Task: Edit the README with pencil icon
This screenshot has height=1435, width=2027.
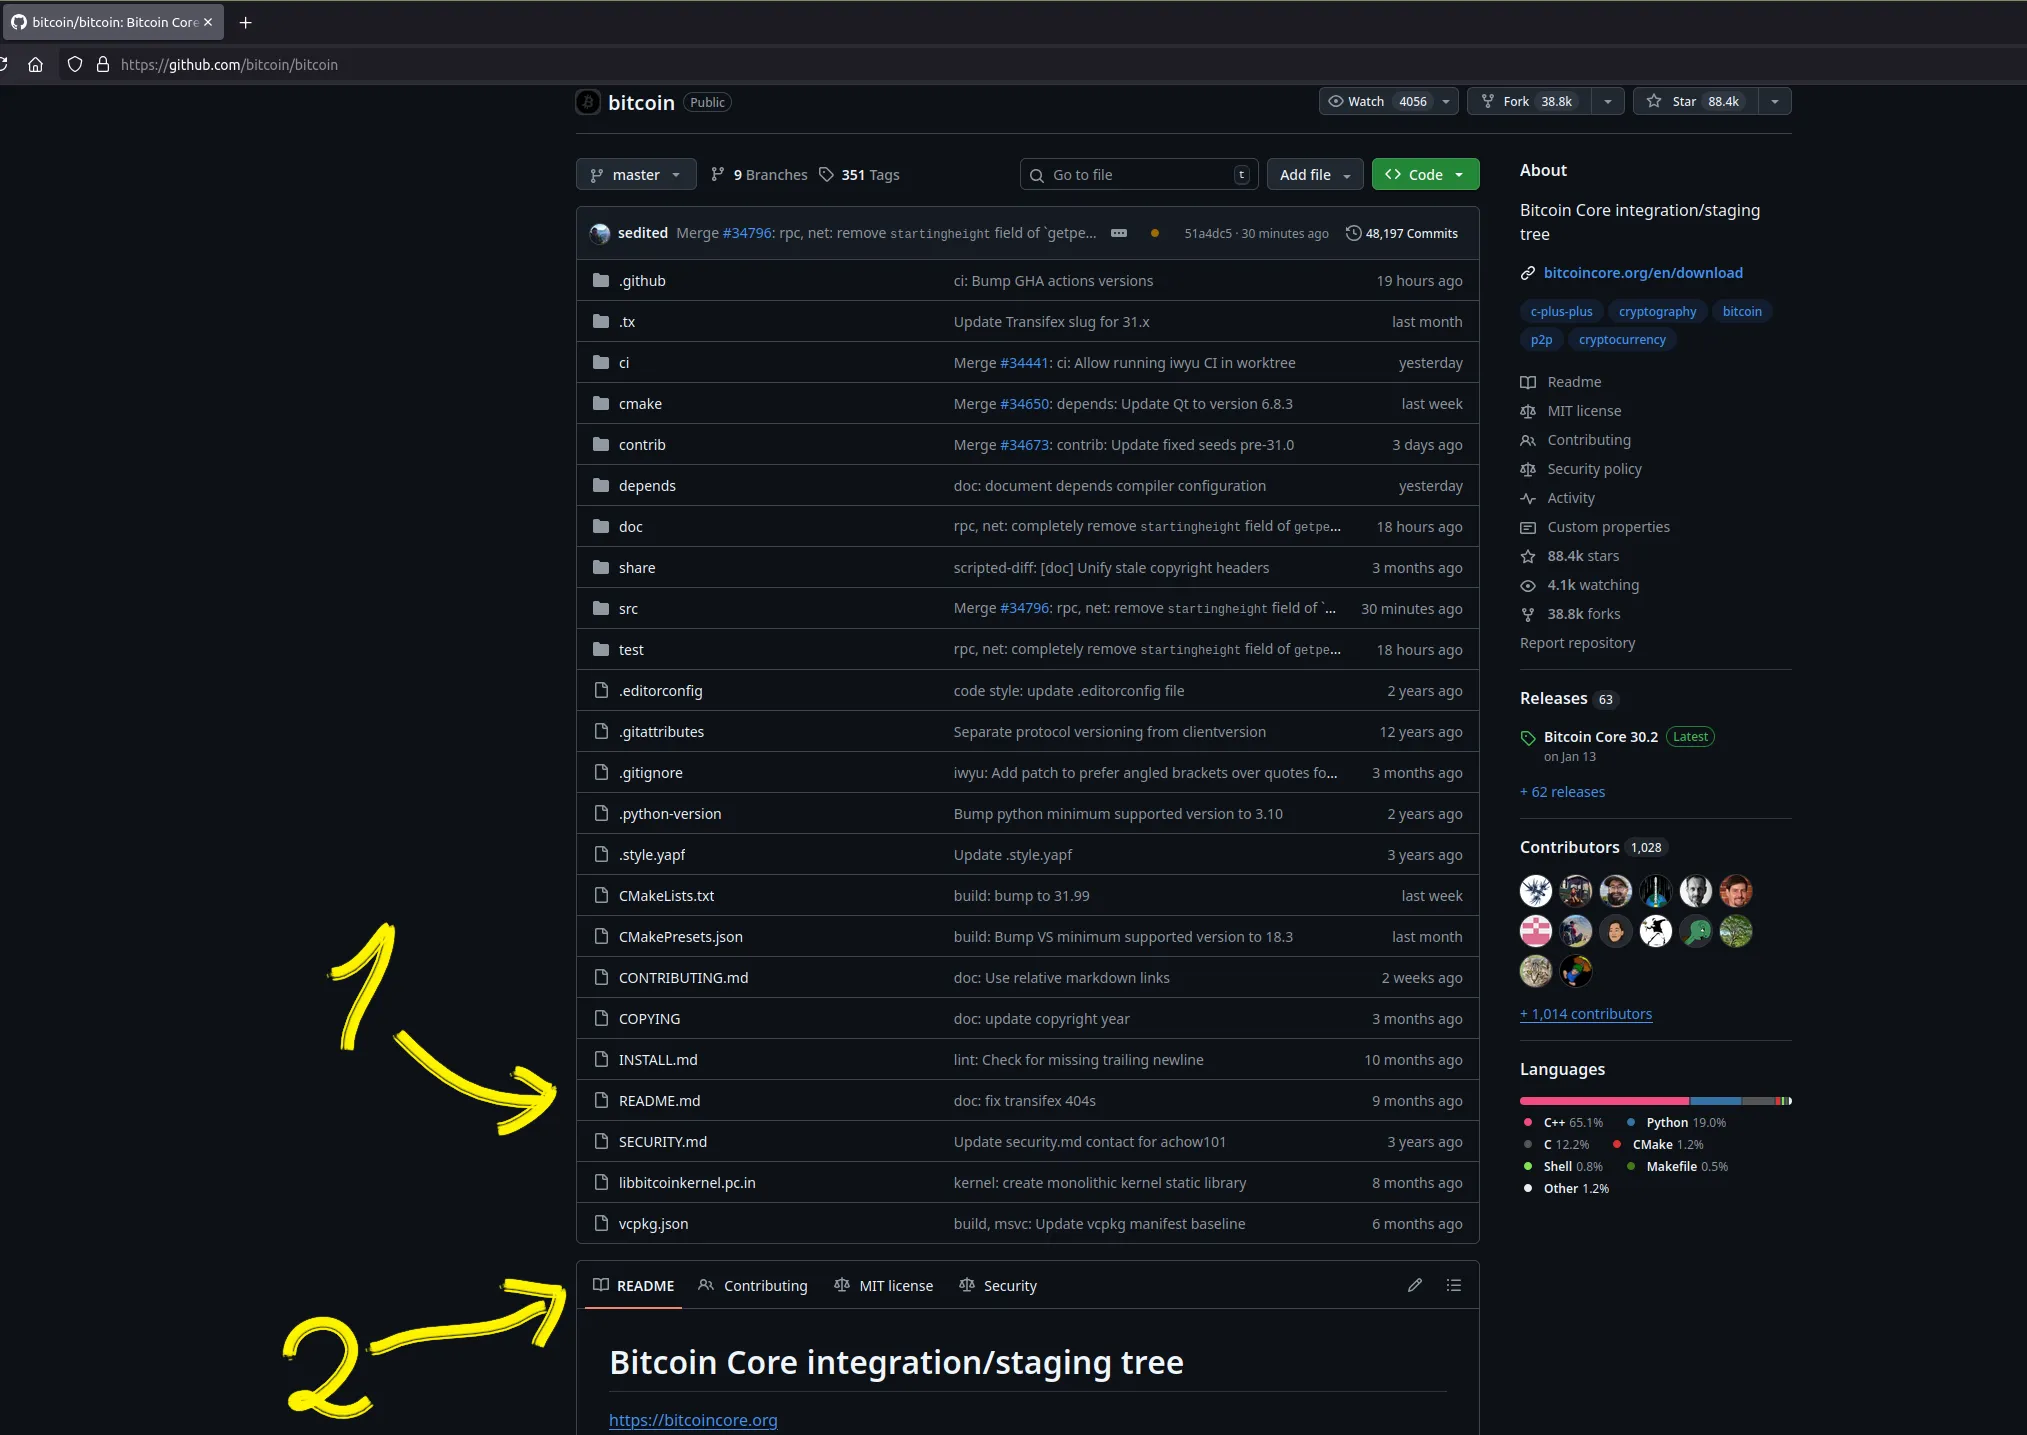Action: point(1415,1285)
